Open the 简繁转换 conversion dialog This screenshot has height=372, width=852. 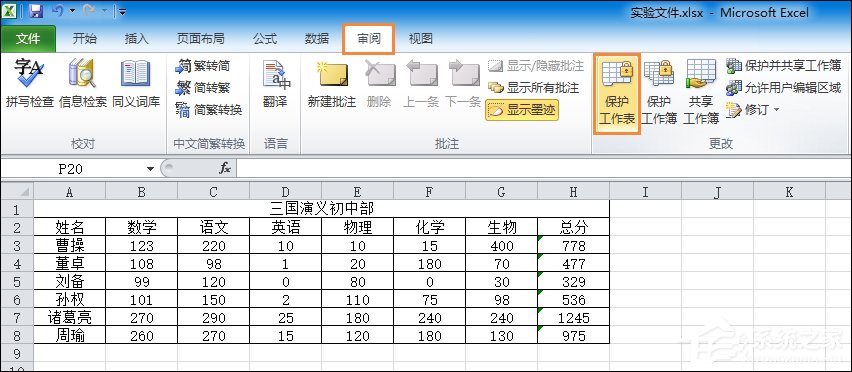[x=209, y=110]
